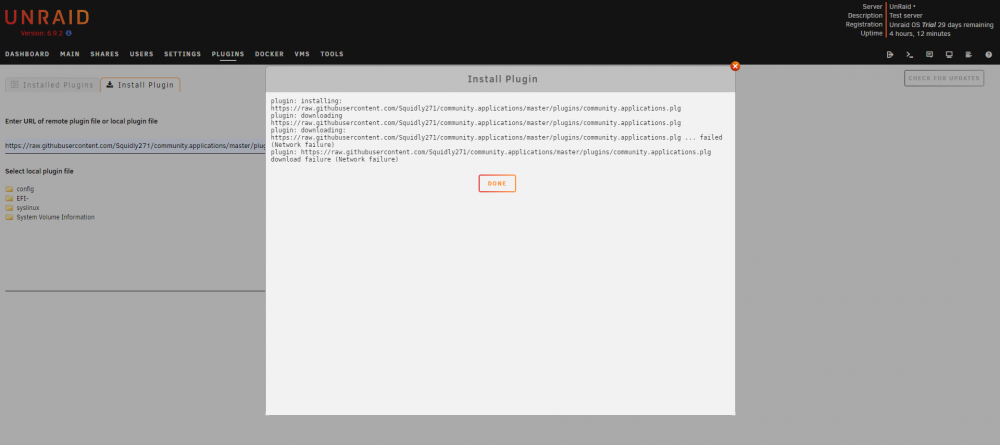Click the UNRAID logo

47,17
